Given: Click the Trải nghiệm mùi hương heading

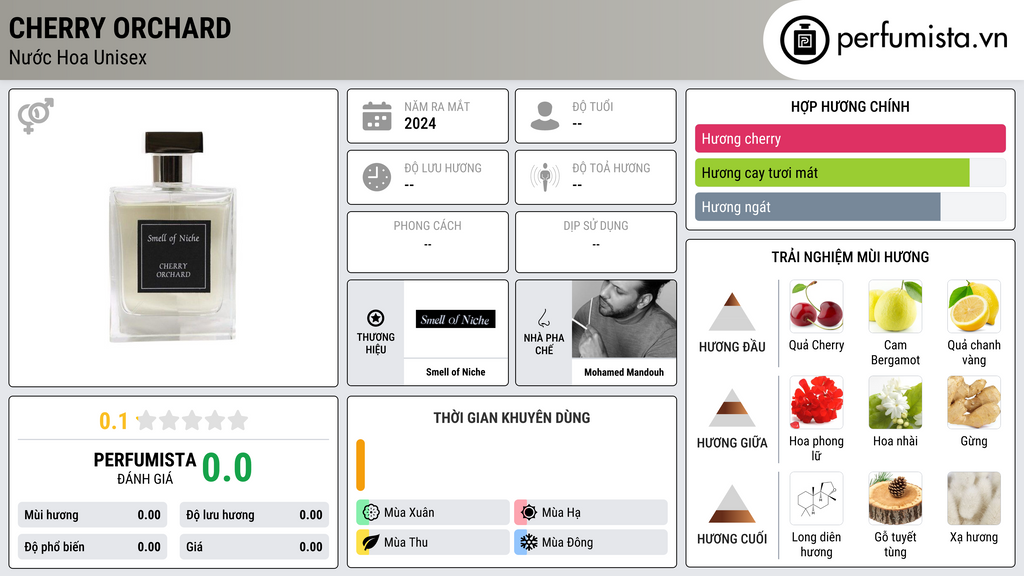Looking at the screenshot, I should click(850, 257).
